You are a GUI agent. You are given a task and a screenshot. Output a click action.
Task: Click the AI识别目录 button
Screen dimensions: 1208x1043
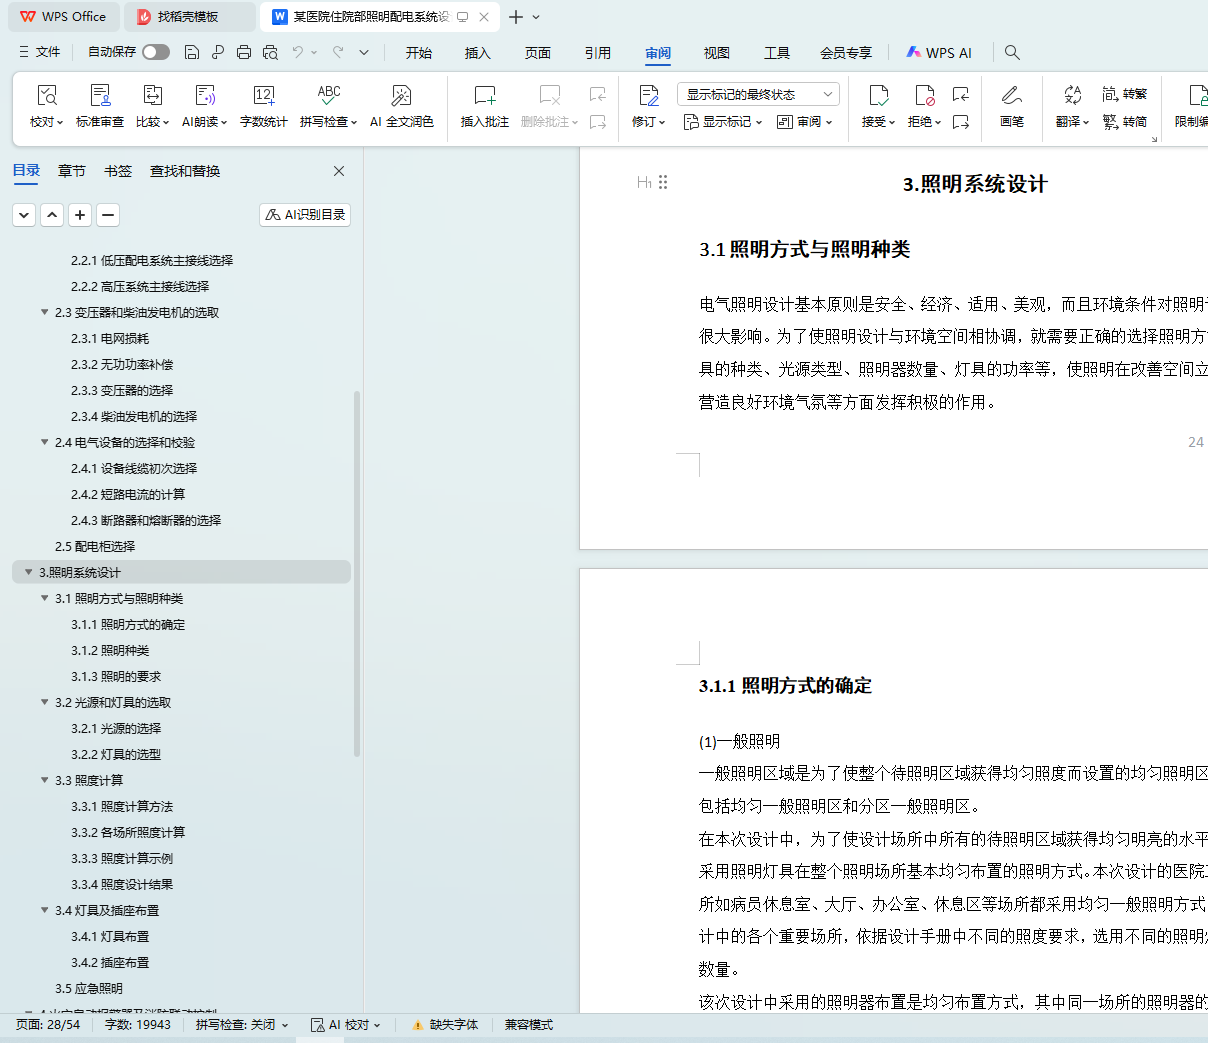305,215
